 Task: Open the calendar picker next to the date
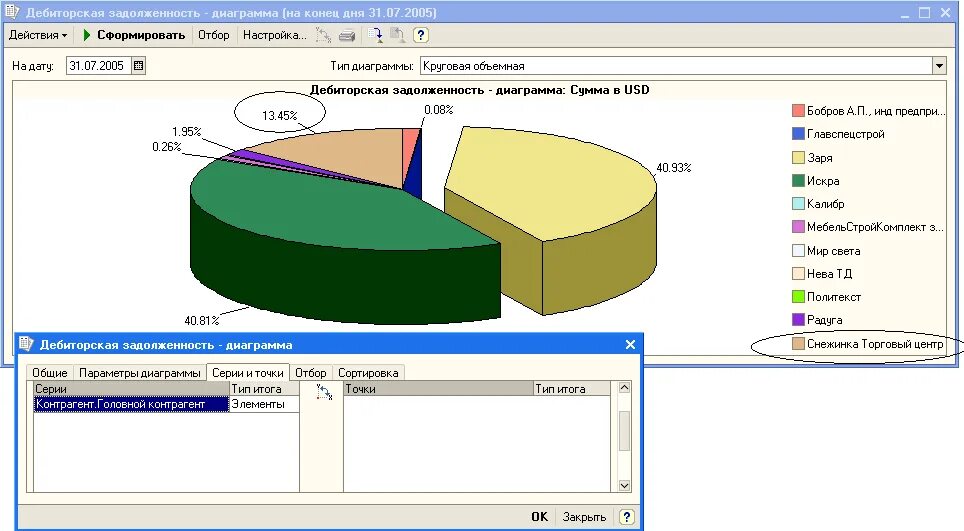tap(139, 66)
